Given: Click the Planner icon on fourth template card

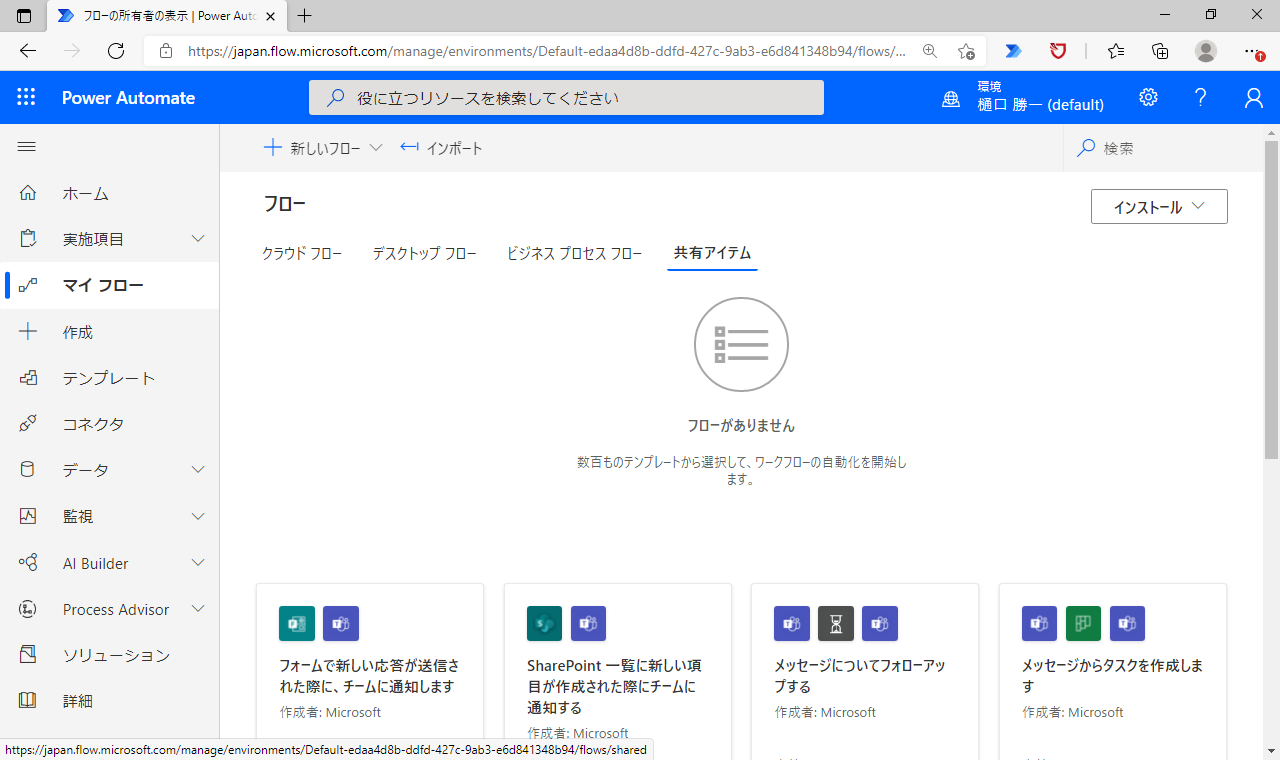Looking at the screenshot, I should [1083, 624].
